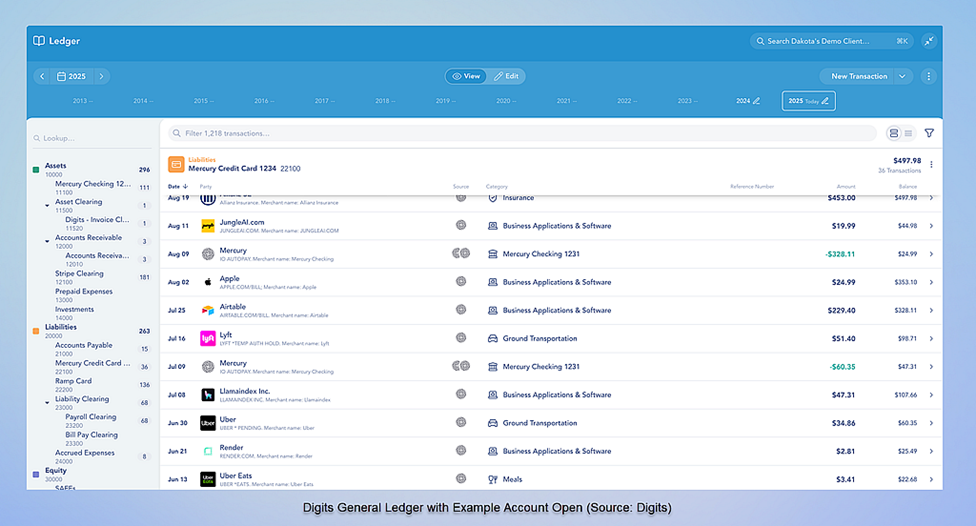Collapse the Accounts Receivable group
This screenshot has width=976, height=526.
(x=47, y=241)
